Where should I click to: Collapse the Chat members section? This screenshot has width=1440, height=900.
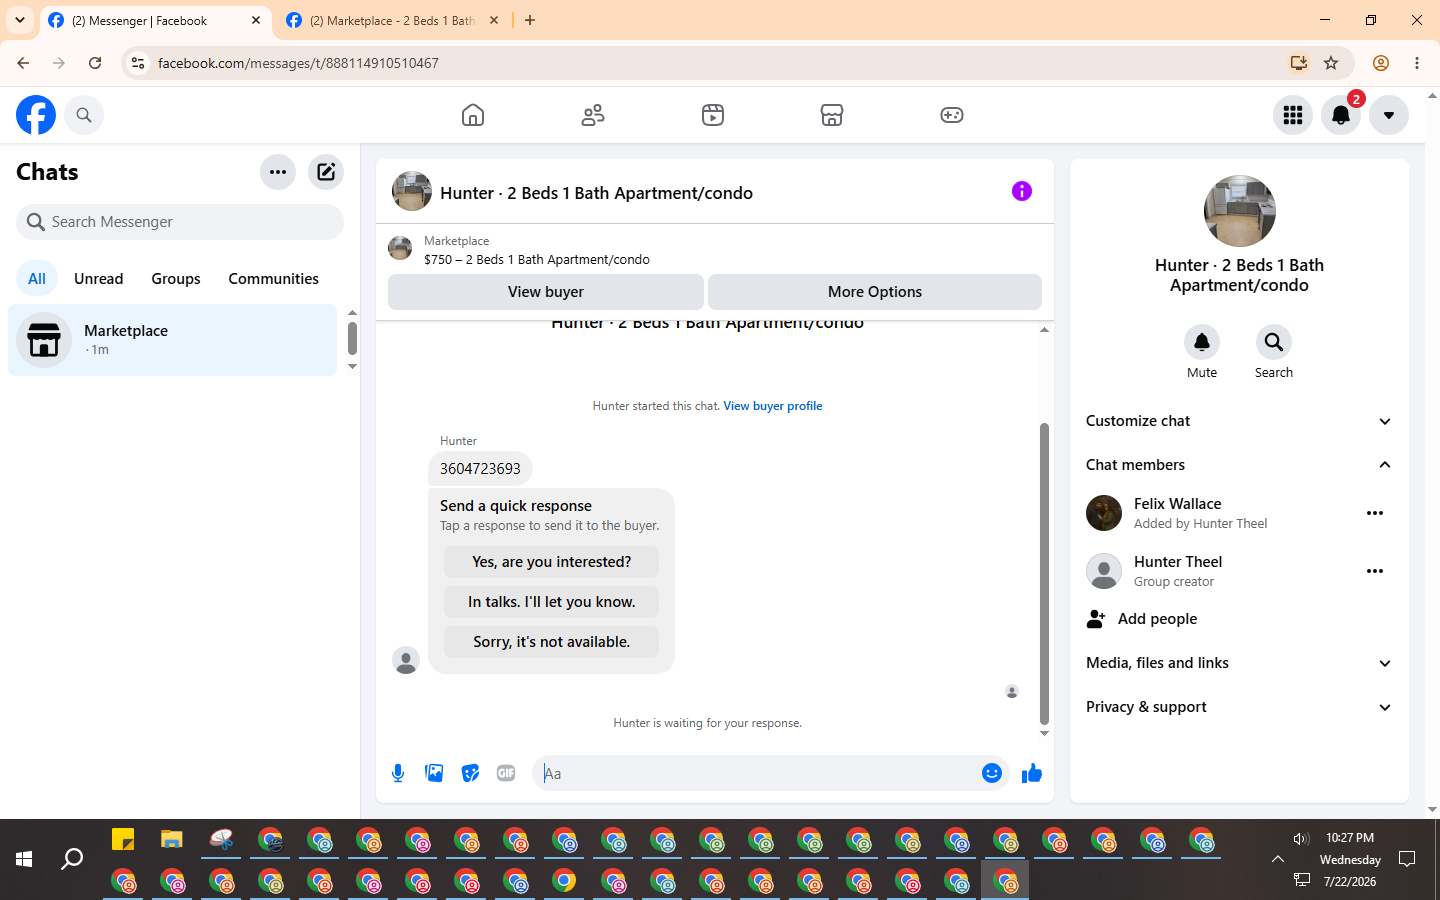pyautogui.click(x=1239, y=465)
